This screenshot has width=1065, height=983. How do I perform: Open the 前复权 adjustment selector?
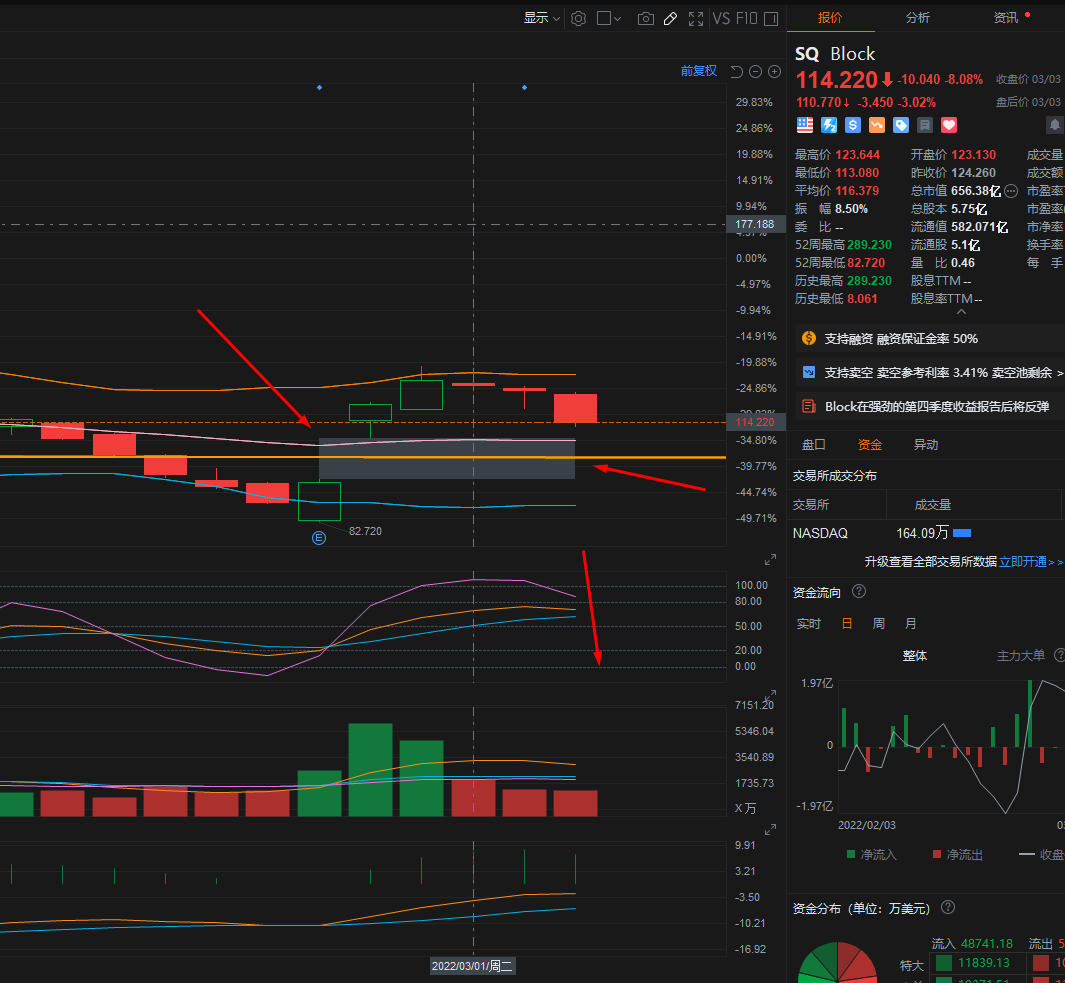[x=698, y=71]
